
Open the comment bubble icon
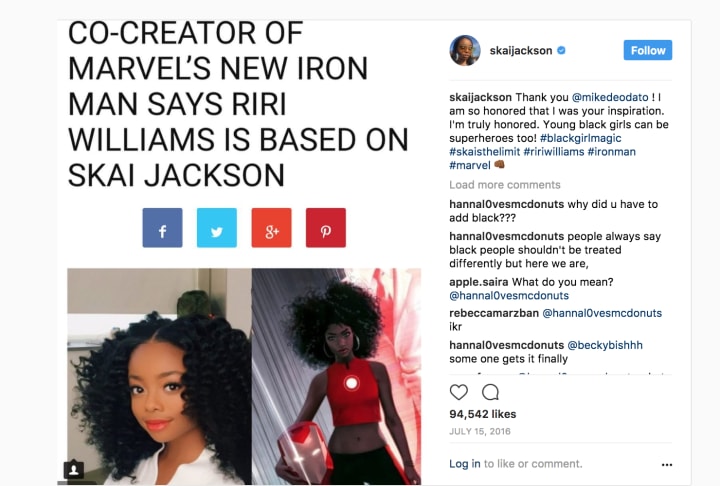coord(490,392)
